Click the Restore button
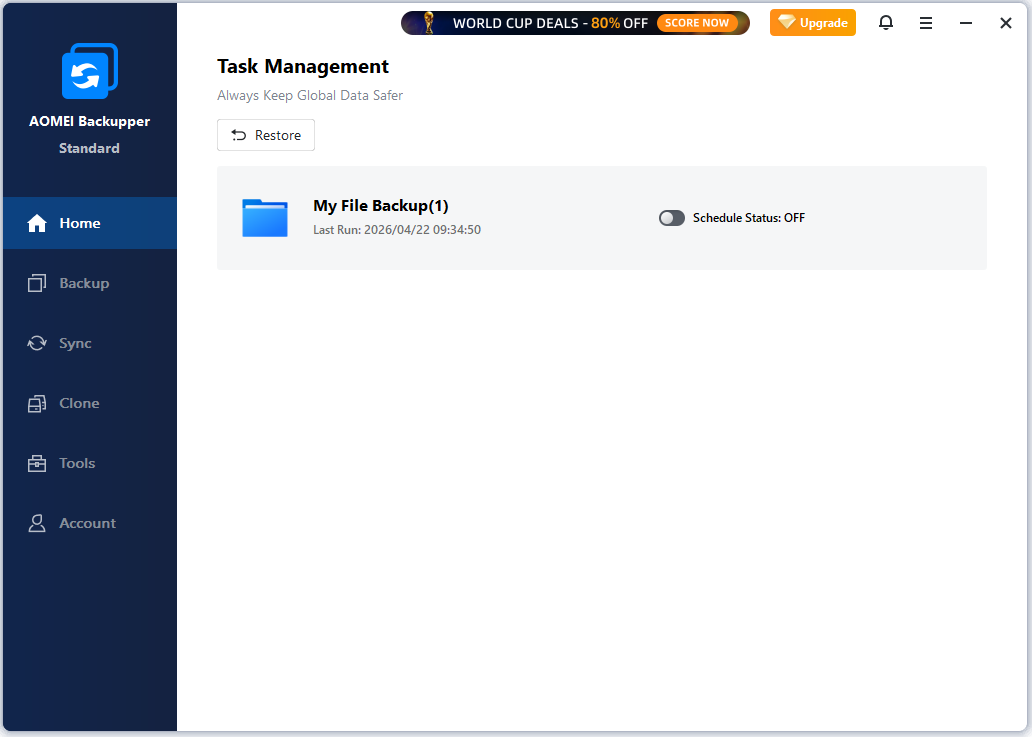Viewport: 1032px width, 737px height. (x=266, y=135)
